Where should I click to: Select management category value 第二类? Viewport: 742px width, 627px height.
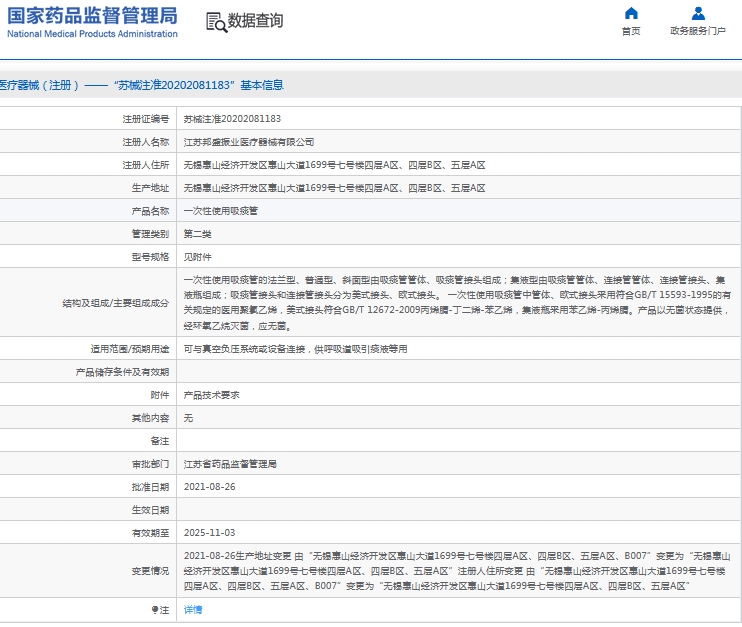197,234
